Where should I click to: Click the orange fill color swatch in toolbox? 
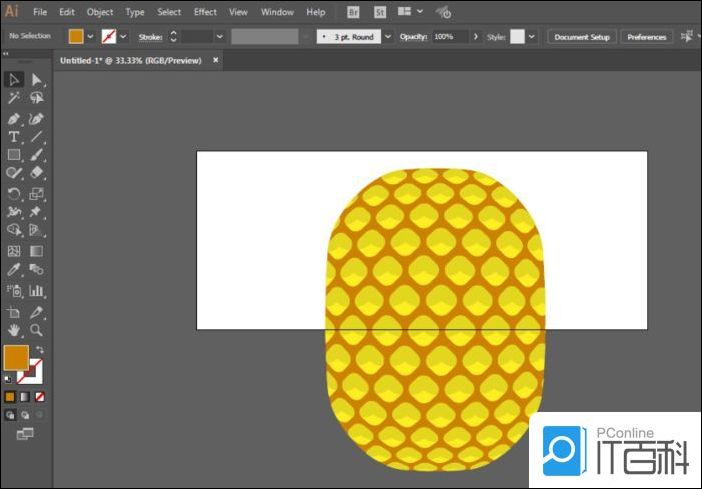(16, 357)
